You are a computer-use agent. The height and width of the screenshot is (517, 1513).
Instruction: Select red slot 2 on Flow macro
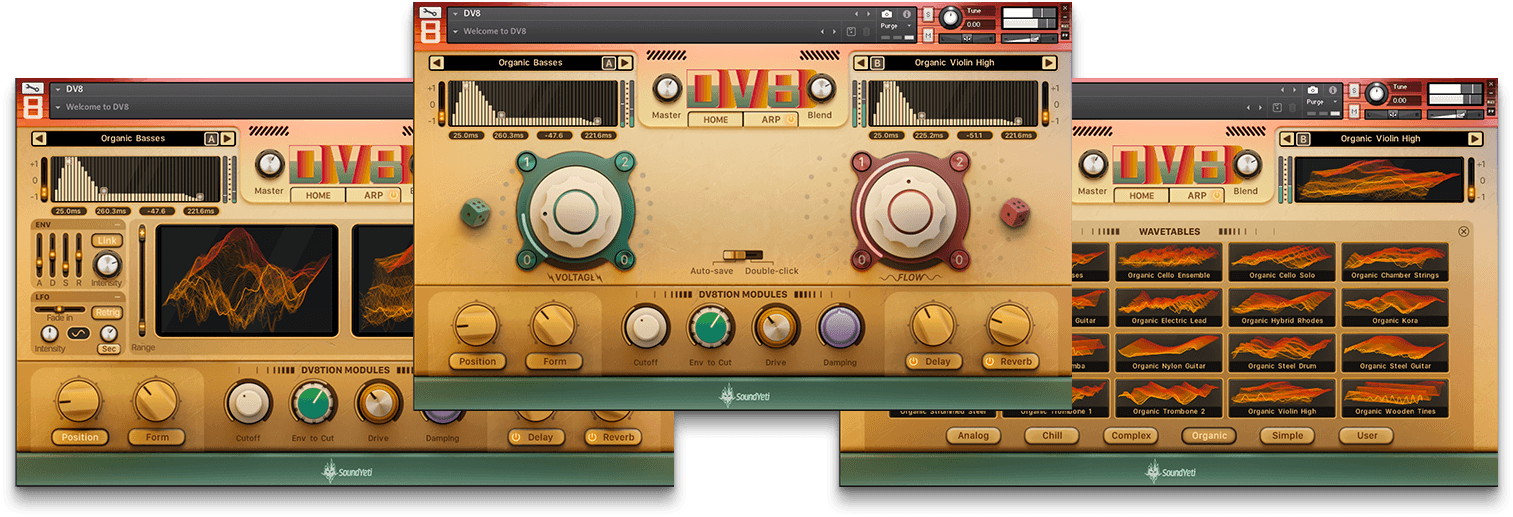click(x=958, y=162)
